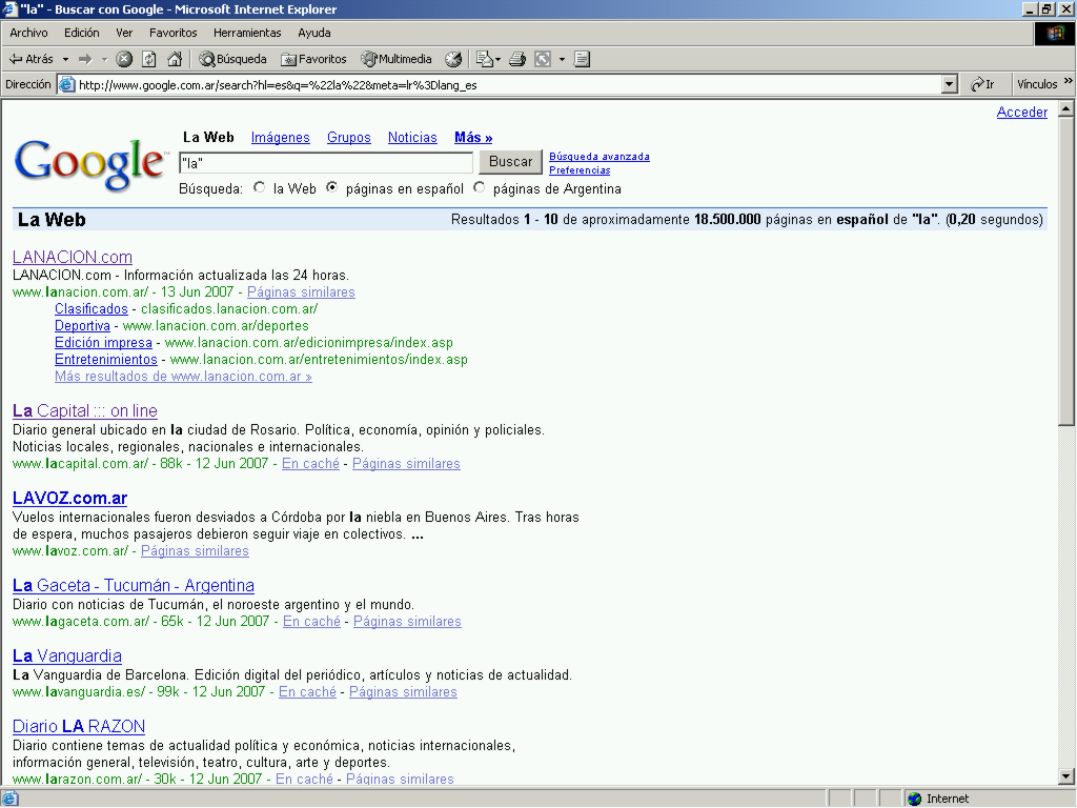Open the 'Edición impresa' sublink

(x=104, y=343)
